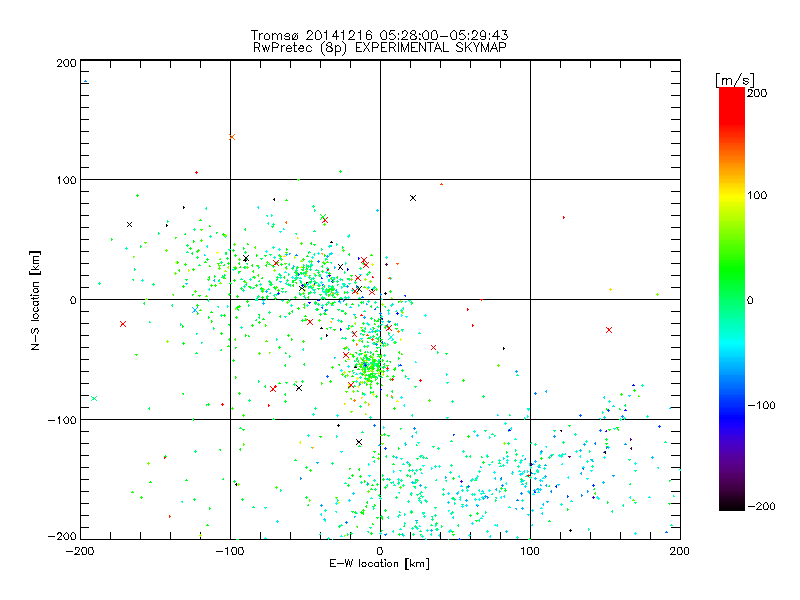Click the black X marker right of E-W 0, below N-S 100
The height and width of the screenshot is (600, 800).
(x=413, y=198)
